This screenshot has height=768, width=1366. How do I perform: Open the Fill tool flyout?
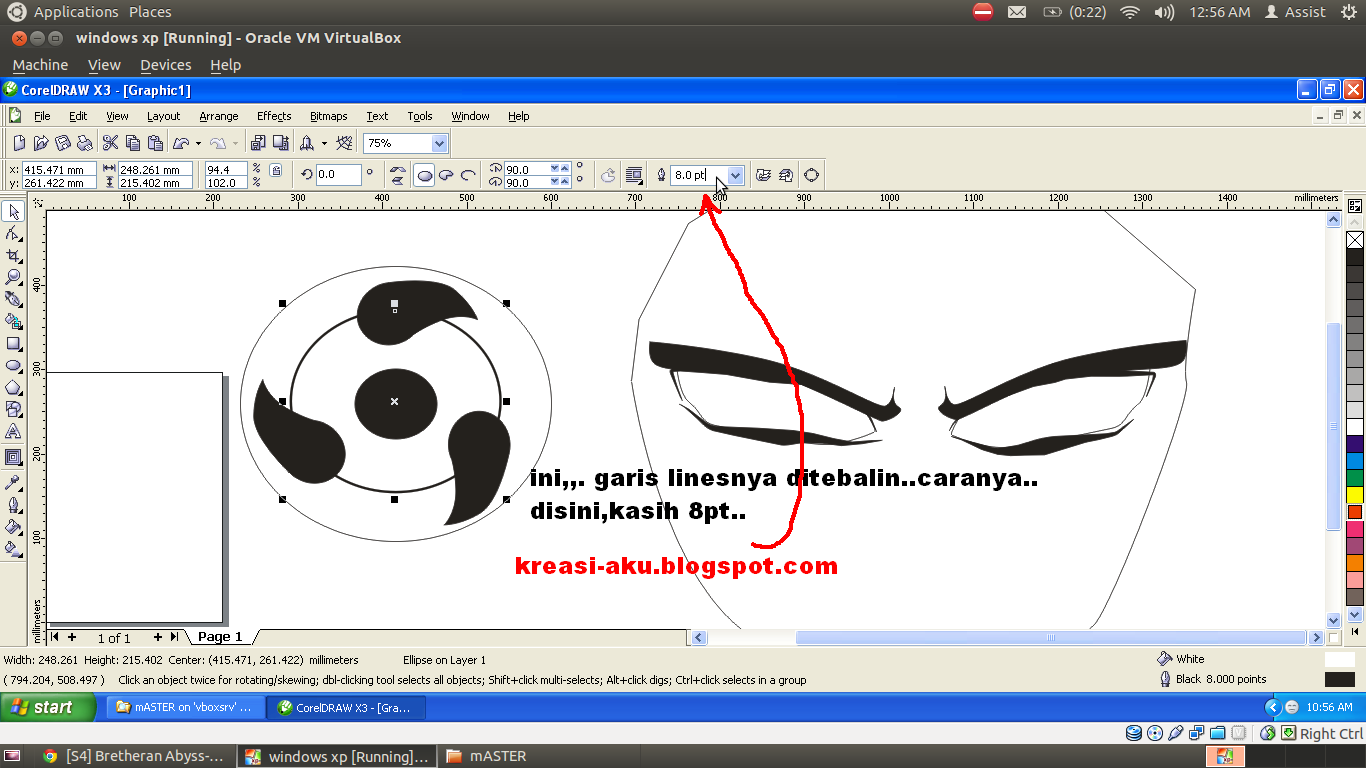pyautogui.click(x=13, y=526)
